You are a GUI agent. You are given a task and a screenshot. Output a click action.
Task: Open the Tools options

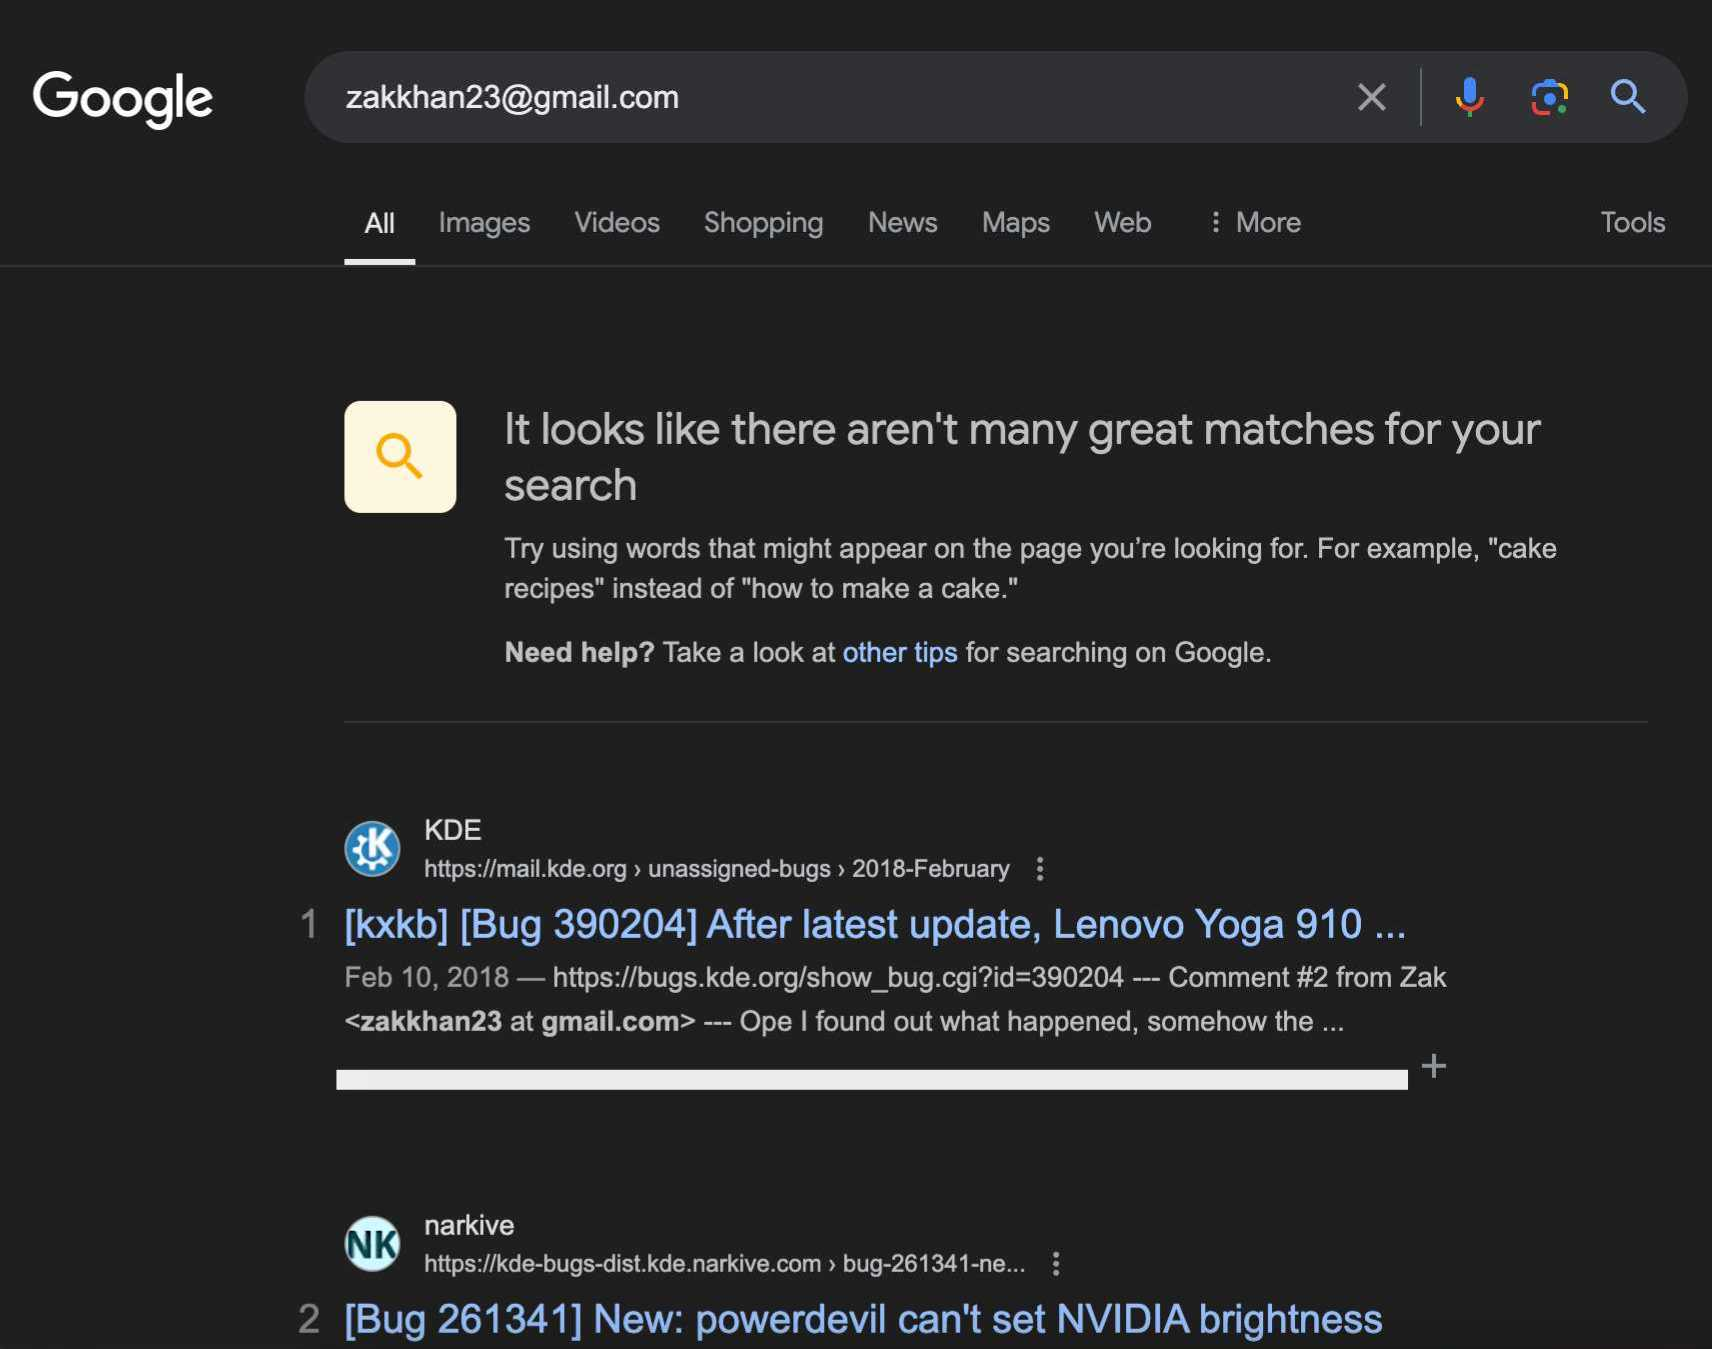[x=1632, y=222]
